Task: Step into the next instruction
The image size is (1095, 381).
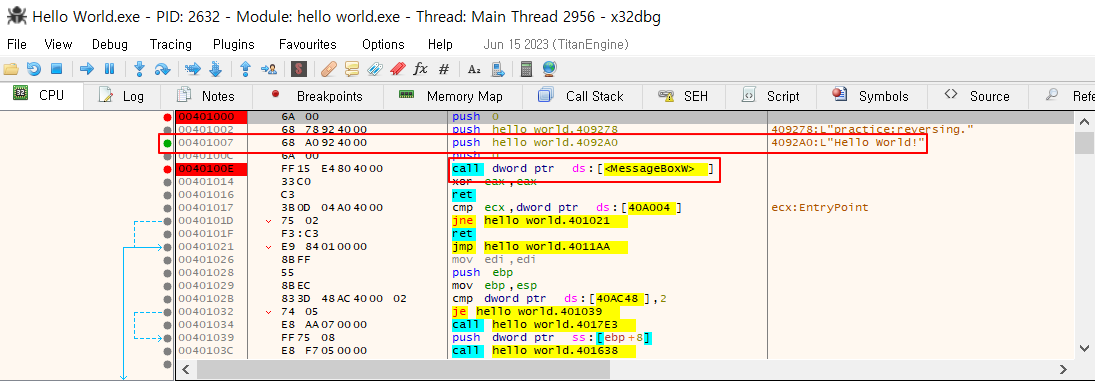Action: coord(140,69)
